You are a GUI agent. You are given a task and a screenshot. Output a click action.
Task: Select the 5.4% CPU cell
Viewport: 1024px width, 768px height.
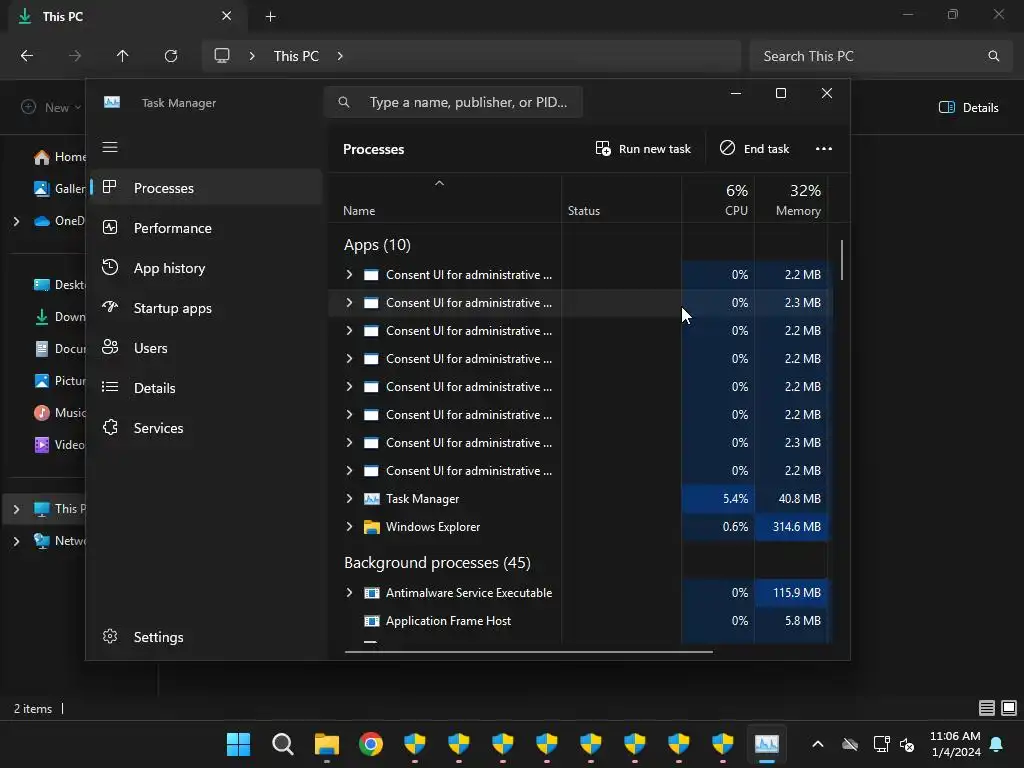point(718,498)
